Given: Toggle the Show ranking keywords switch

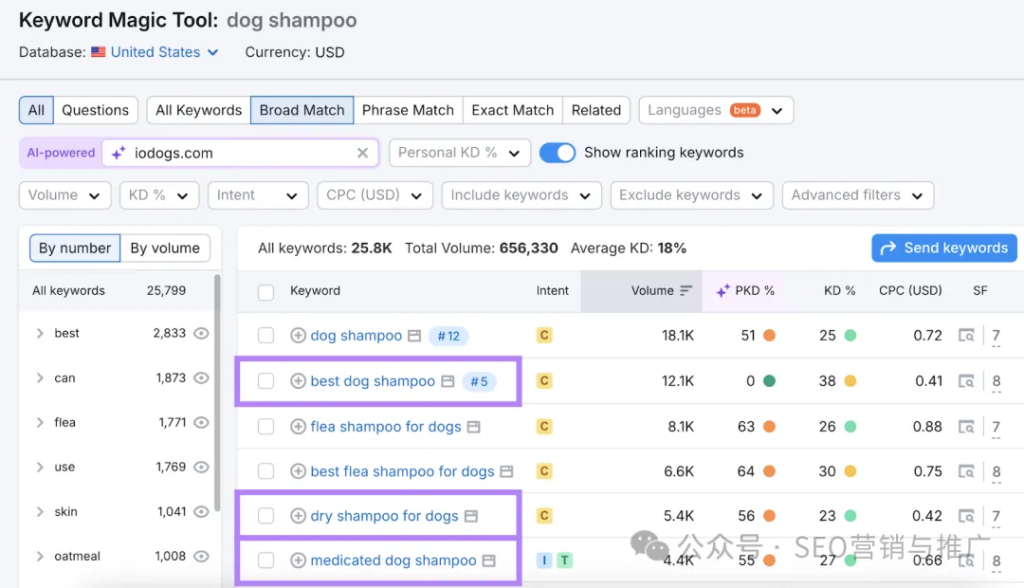Looking at the screenshot, I should click(557, 153).
